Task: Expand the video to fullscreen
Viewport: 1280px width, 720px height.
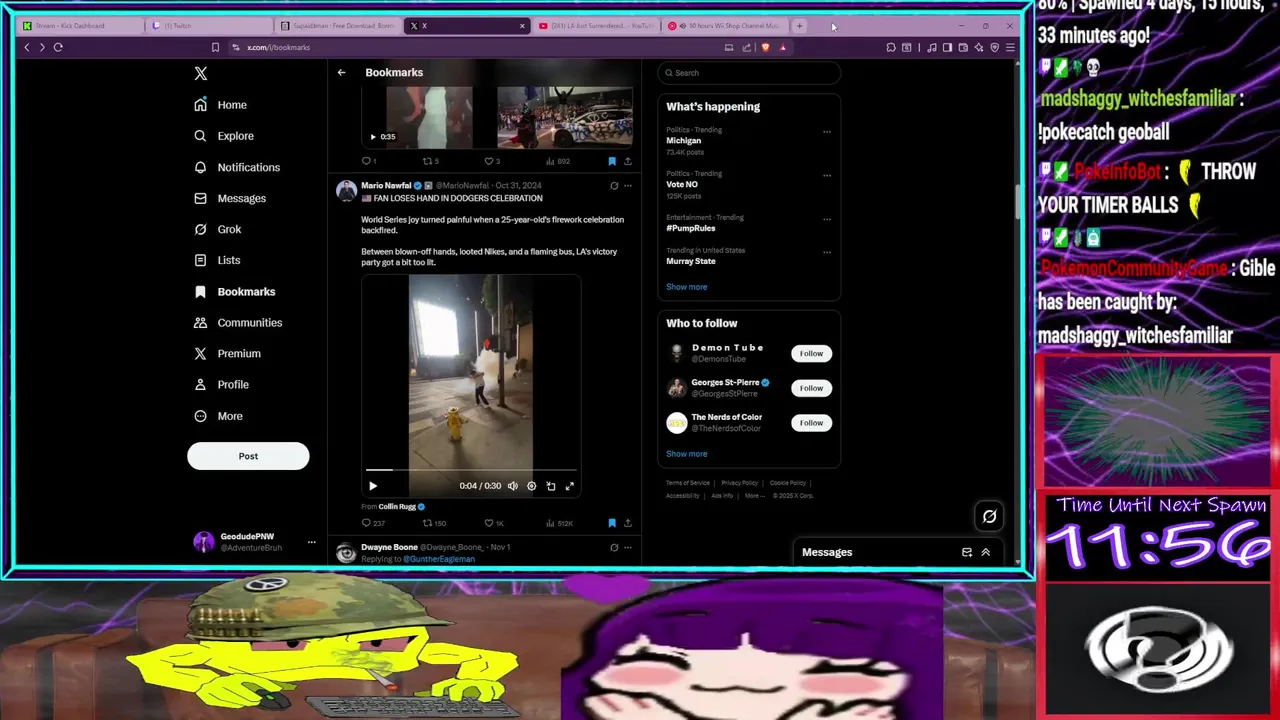Action: 570,486
